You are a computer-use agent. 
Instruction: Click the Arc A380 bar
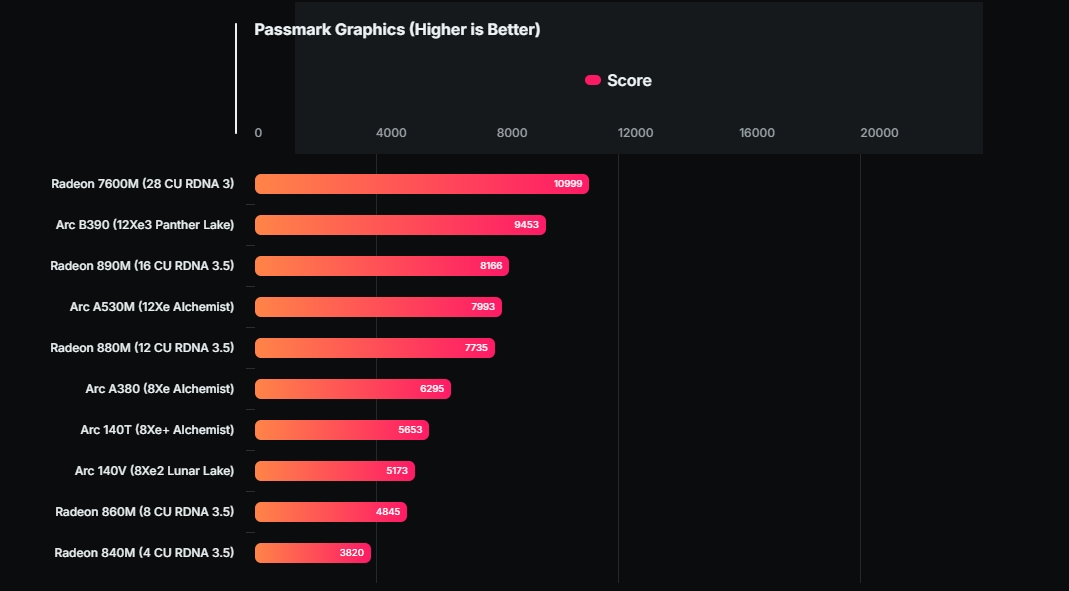pos(352,389)
